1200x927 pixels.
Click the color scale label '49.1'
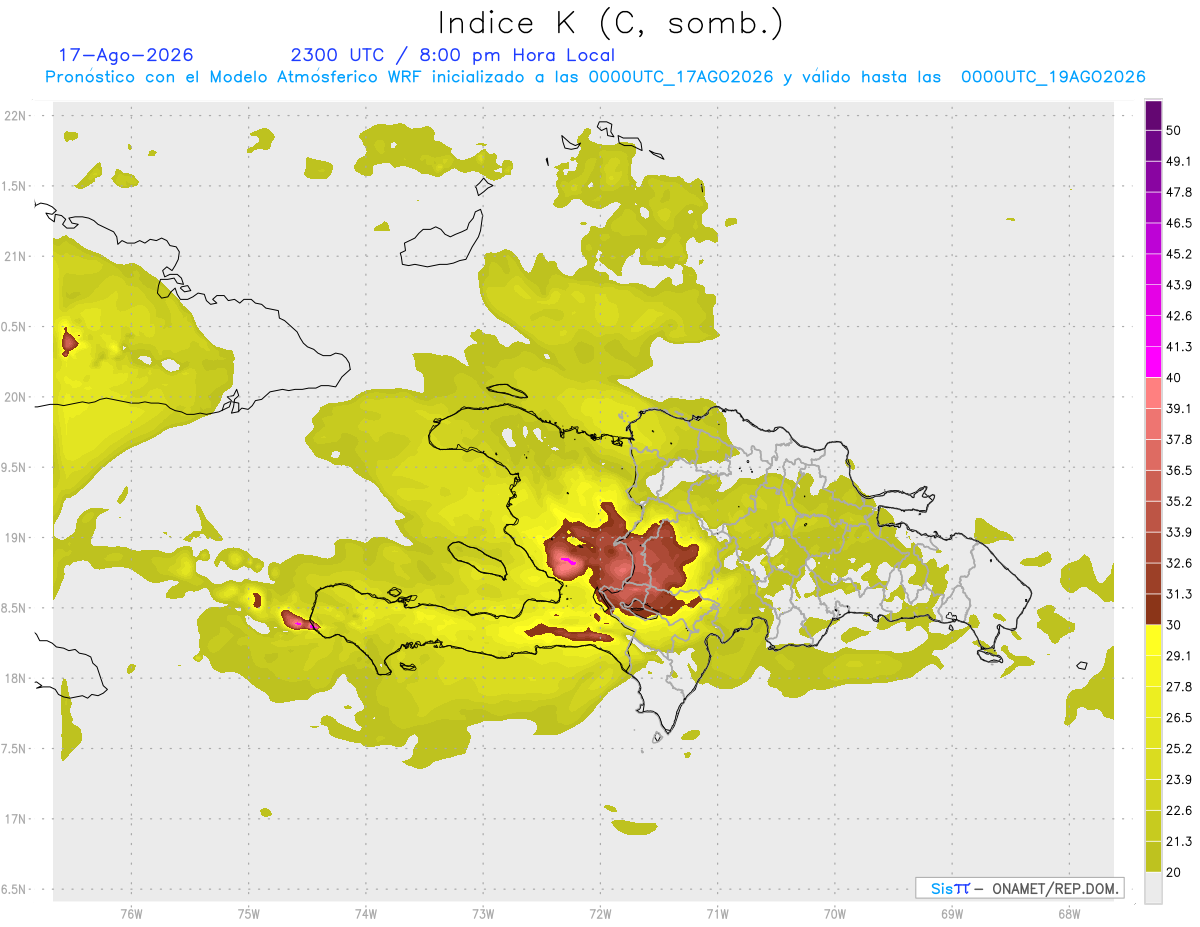[1179, 161]
